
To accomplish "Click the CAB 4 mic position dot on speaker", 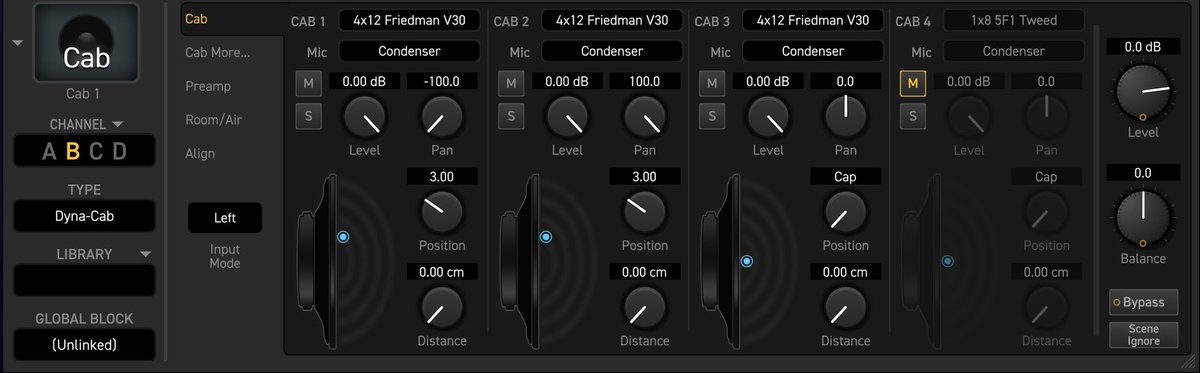I will [x=947, y=261].
